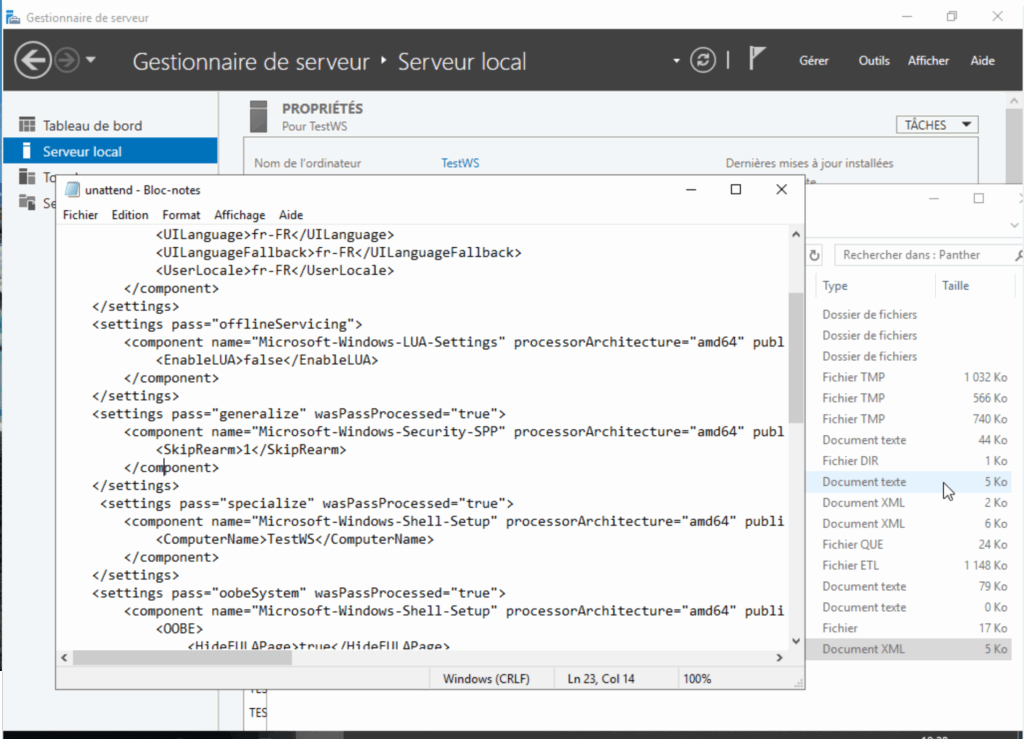
Task: Click the Notepad vertical scrollbar down arrow
Action: pos(796,641)
